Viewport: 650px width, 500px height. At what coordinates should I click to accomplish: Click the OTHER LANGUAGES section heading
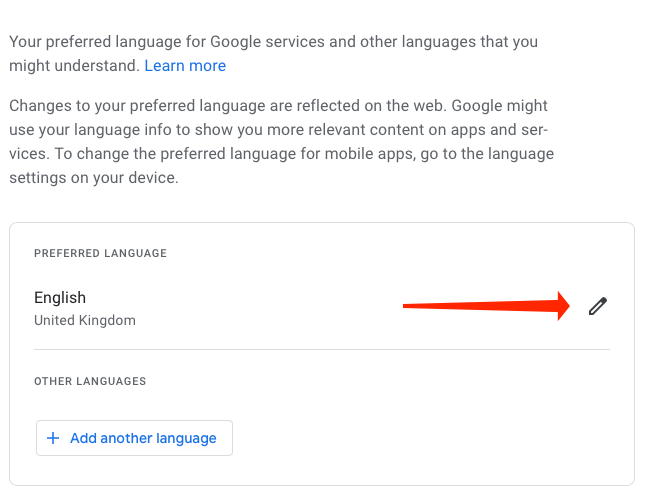[x=90, y=381]
